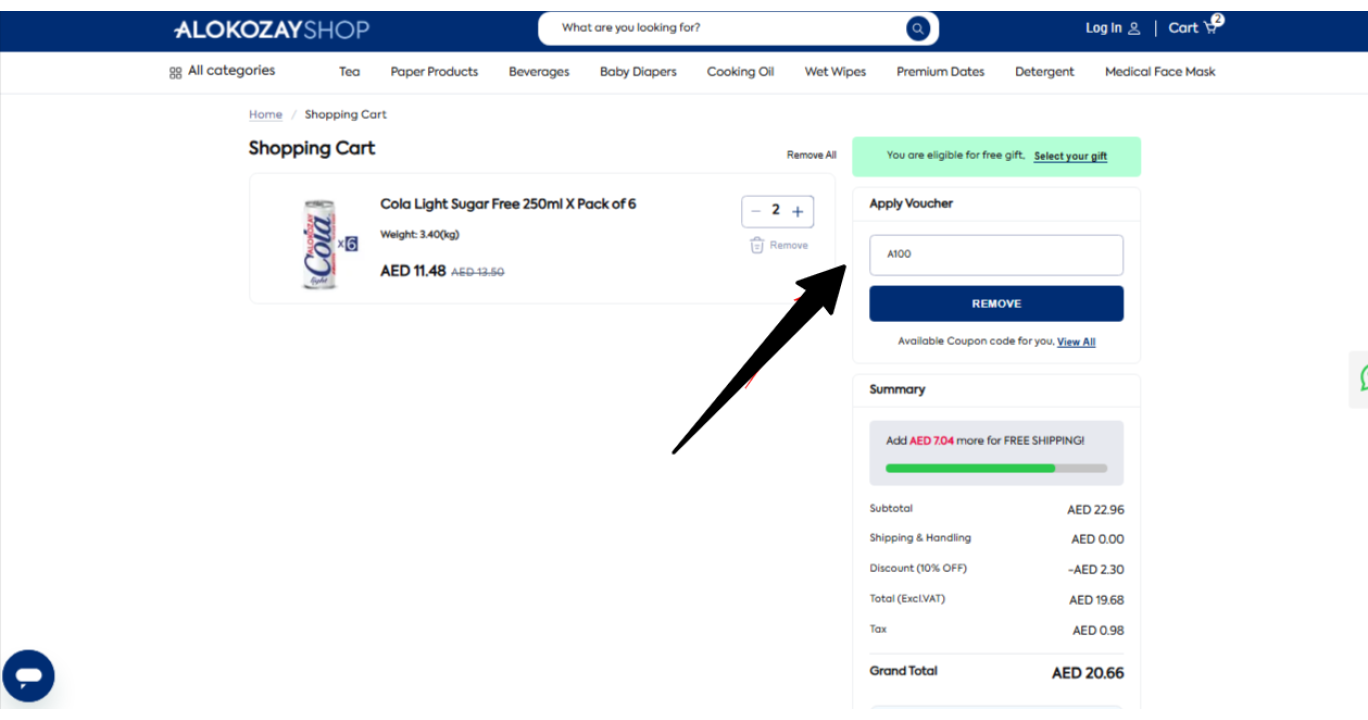Image resolution: width=1368 pixels, height=720 pixels.
Task: Click the search magnifier icon
Action: 918,28
